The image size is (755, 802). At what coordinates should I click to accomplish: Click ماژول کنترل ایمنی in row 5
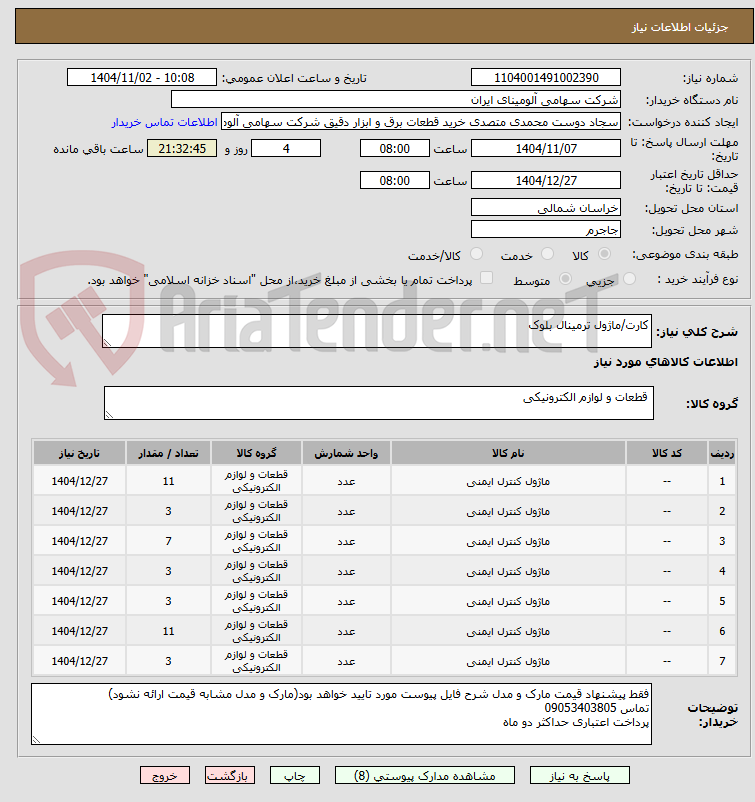pyautogui.click(x=508, y=602)
